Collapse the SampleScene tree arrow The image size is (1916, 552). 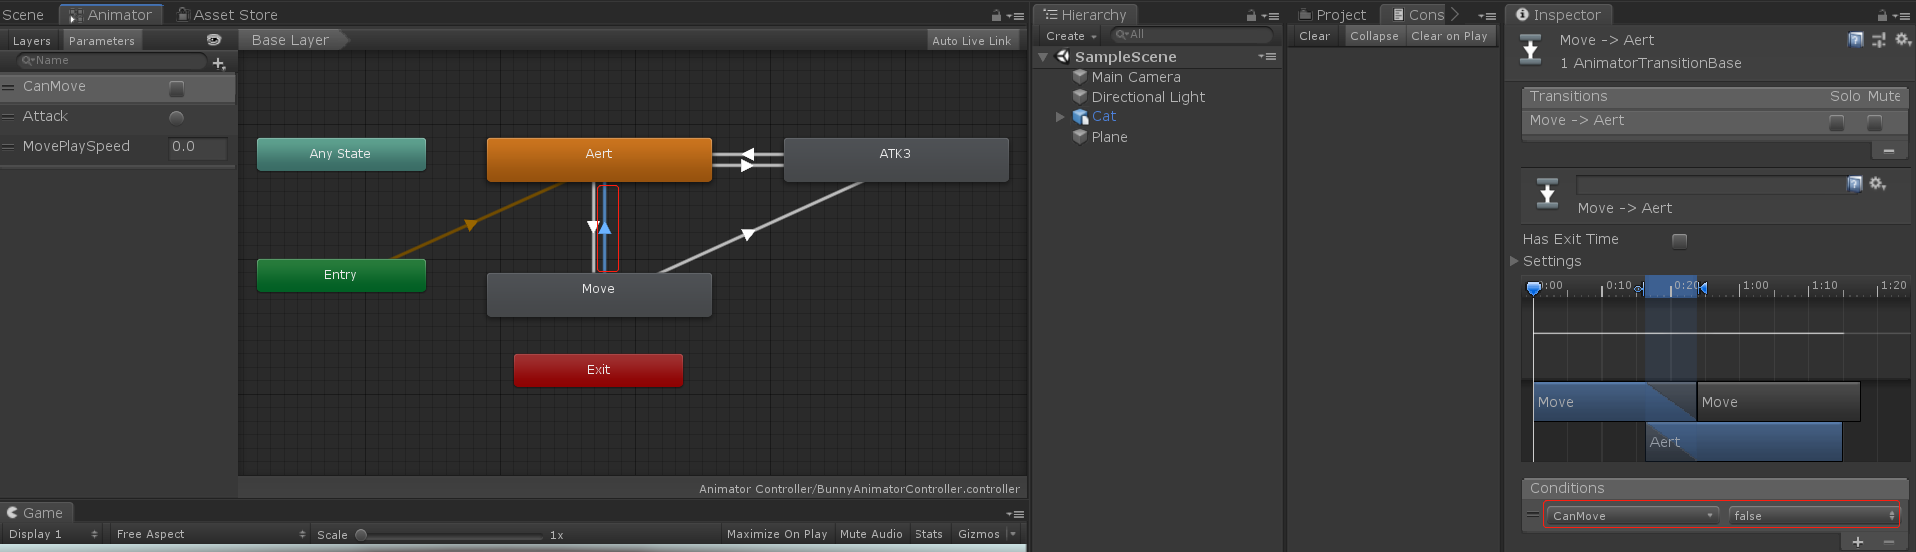tap(1043, 57)
